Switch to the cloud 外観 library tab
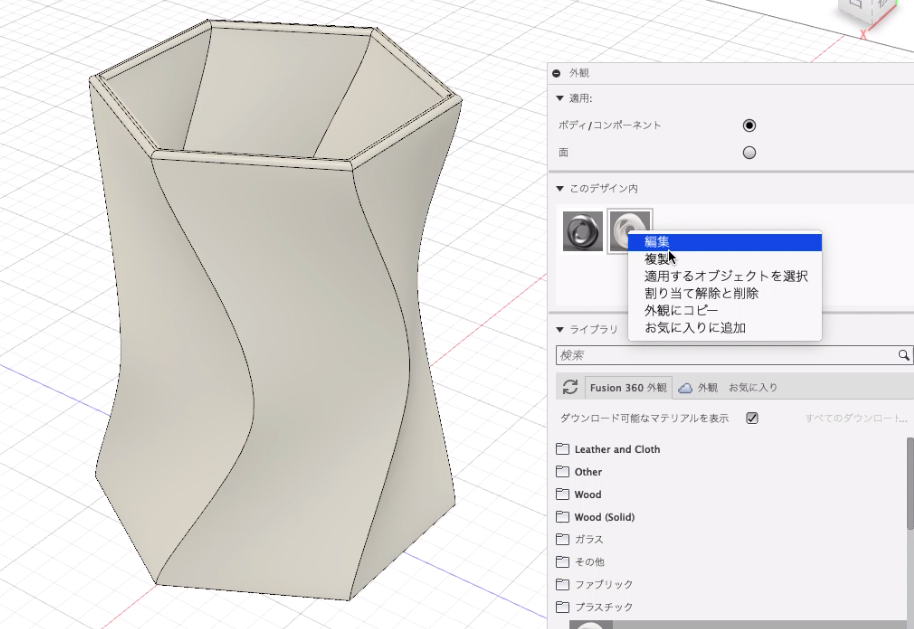Viewport: 914px width, 629px height. pyautogui.click(x=700, y=388)
